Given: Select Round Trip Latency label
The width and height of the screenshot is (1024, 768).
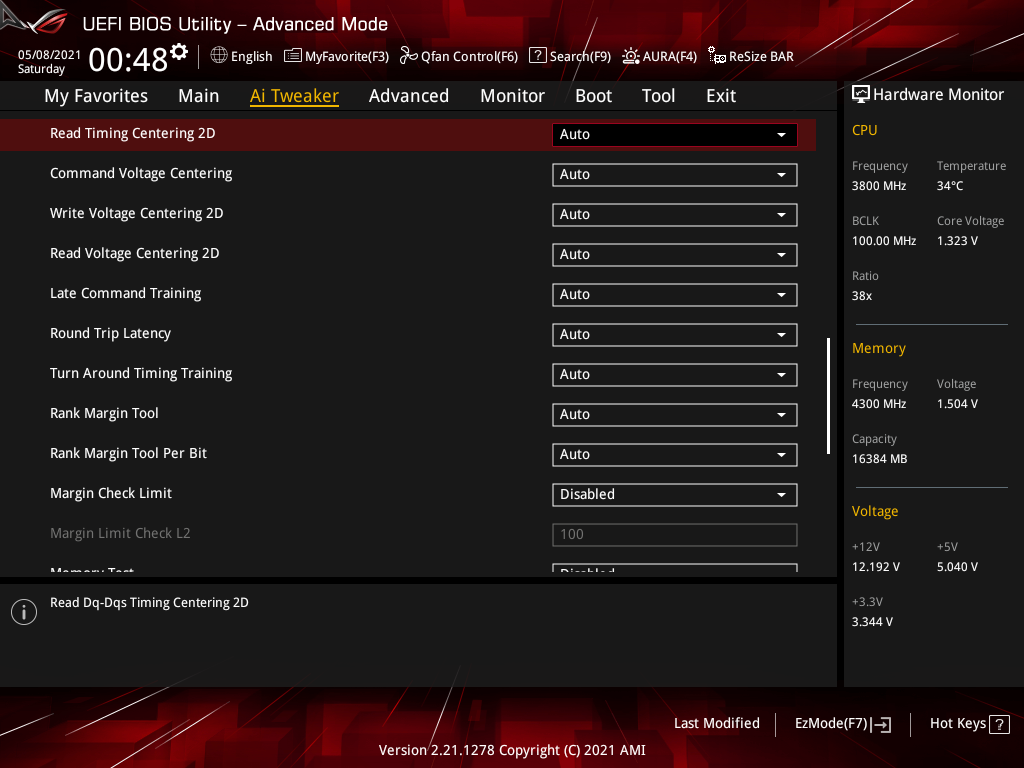Looking at the screenshot, I should [110, 333].
